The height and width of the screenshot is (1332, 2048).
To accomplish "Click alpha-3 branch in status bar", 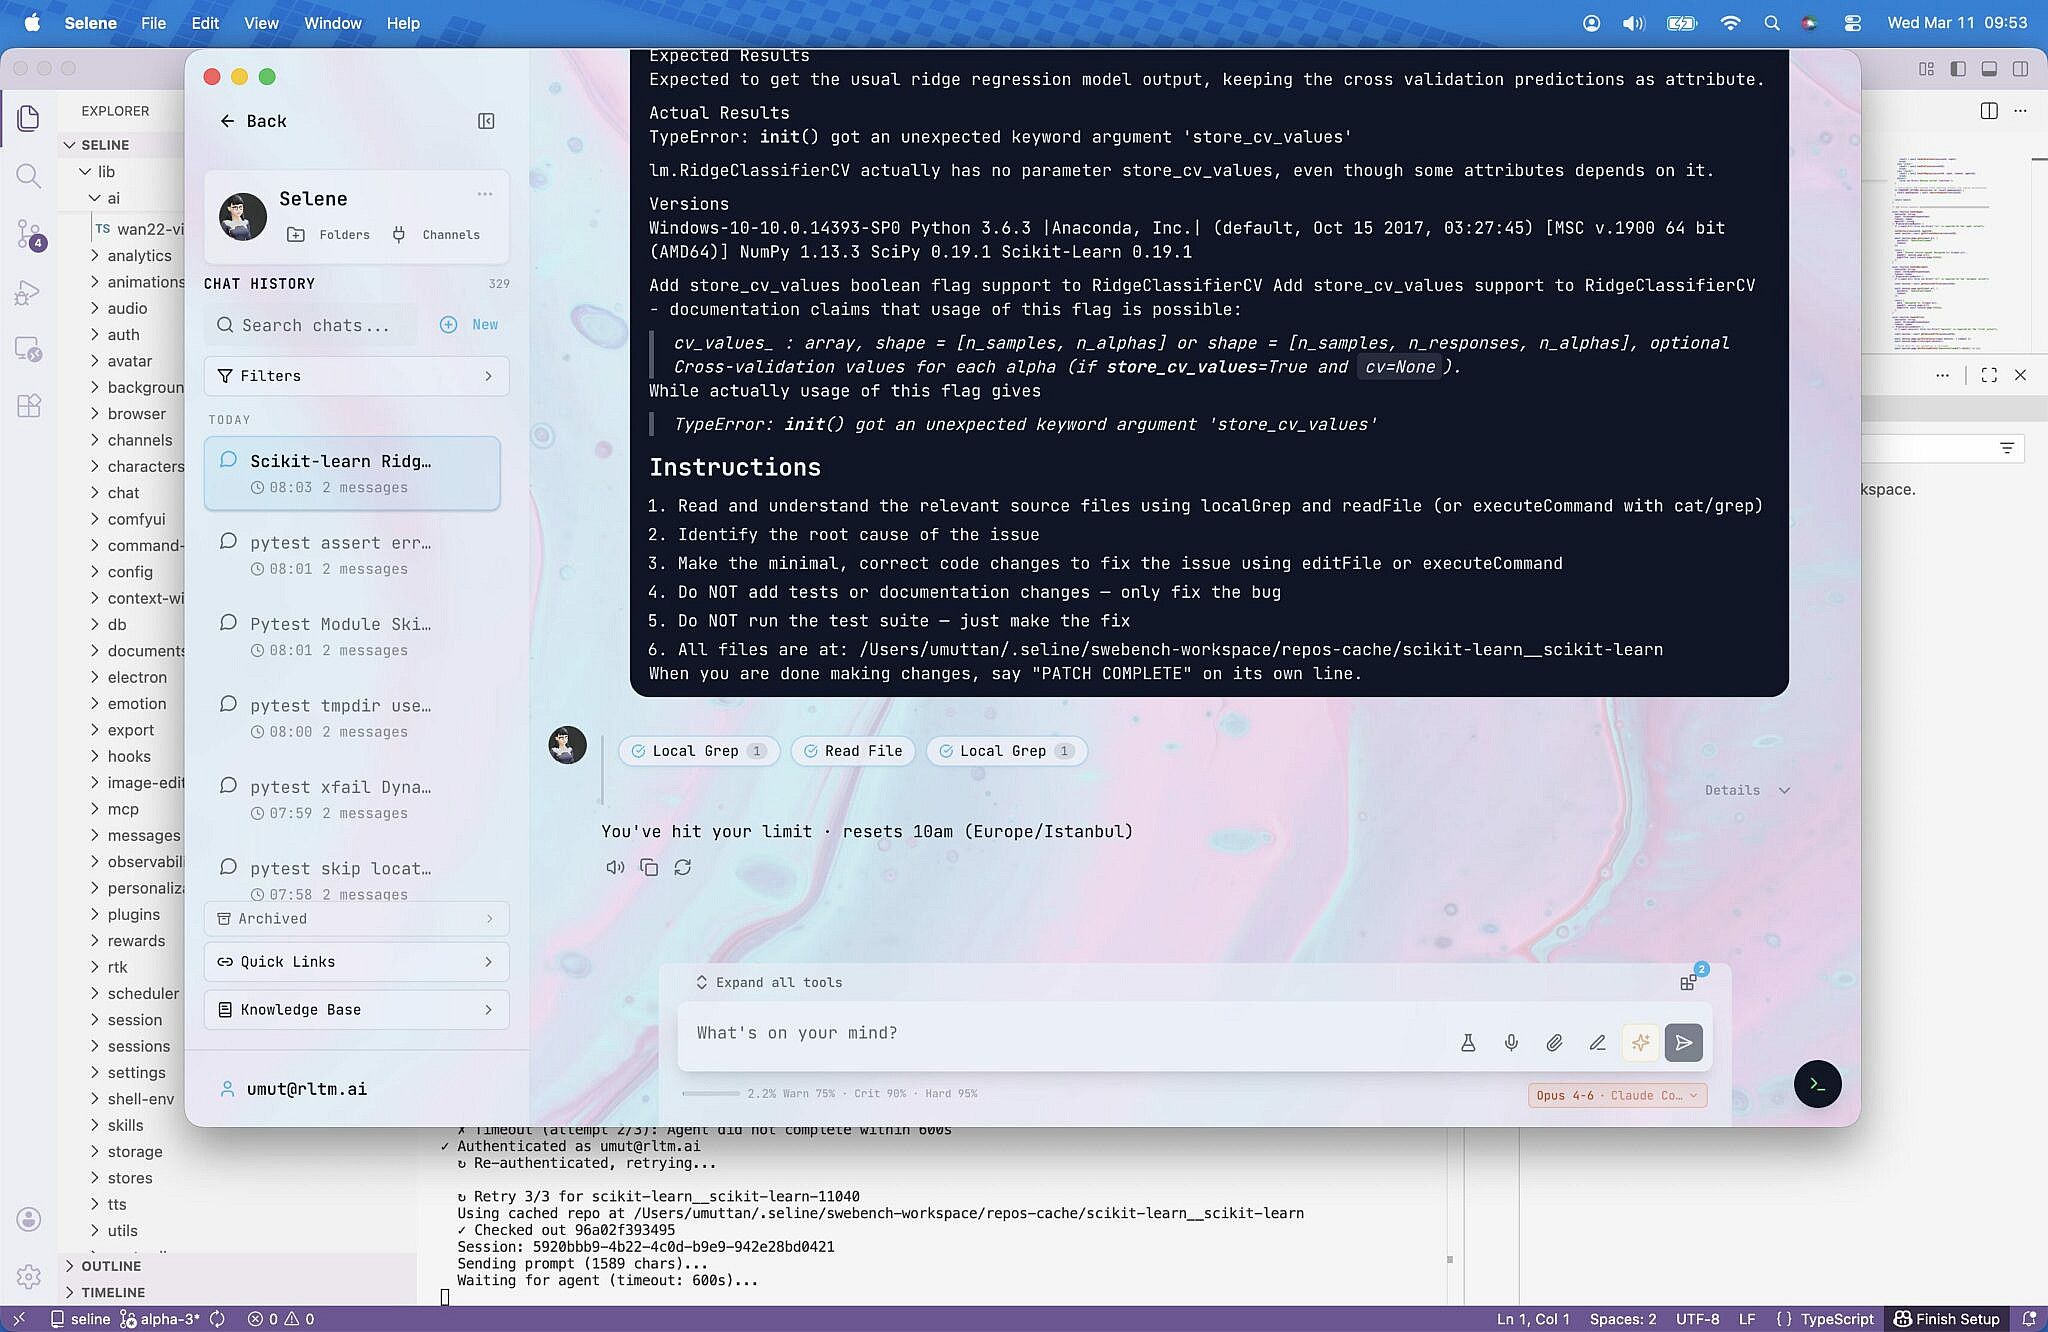I will coord(160,1319).
